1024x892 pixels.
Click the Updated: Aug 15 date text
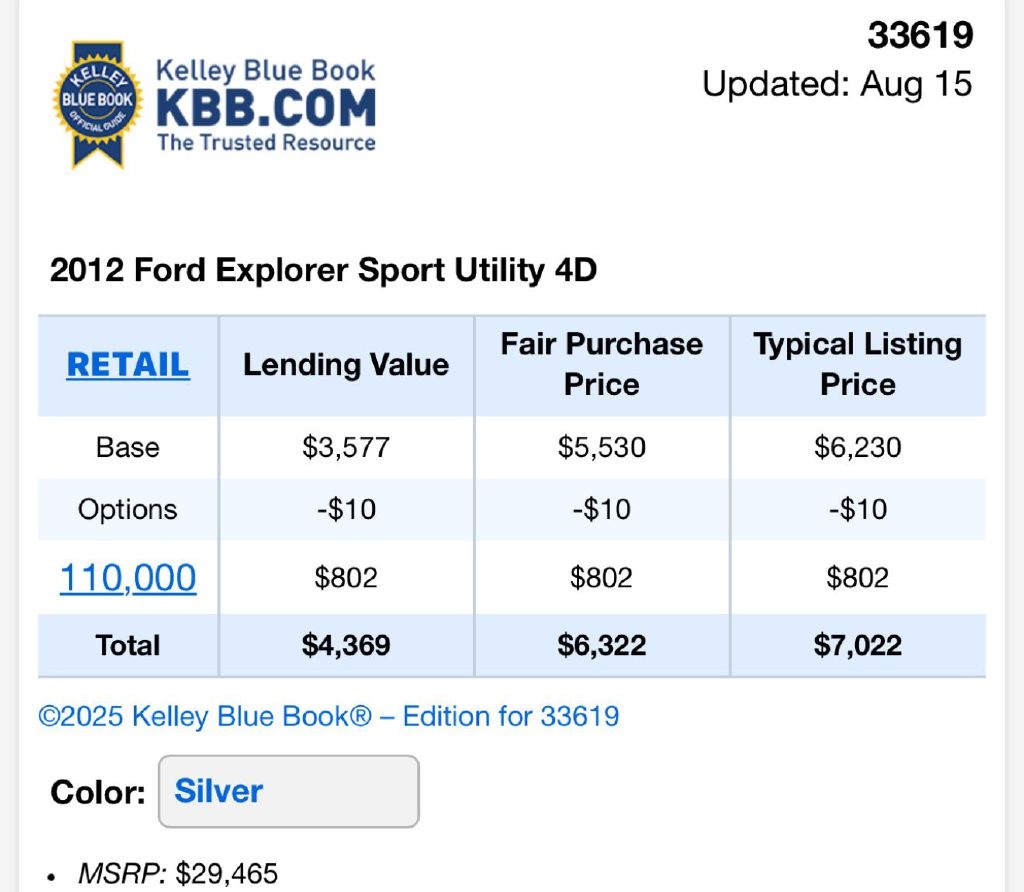point(837,84)
